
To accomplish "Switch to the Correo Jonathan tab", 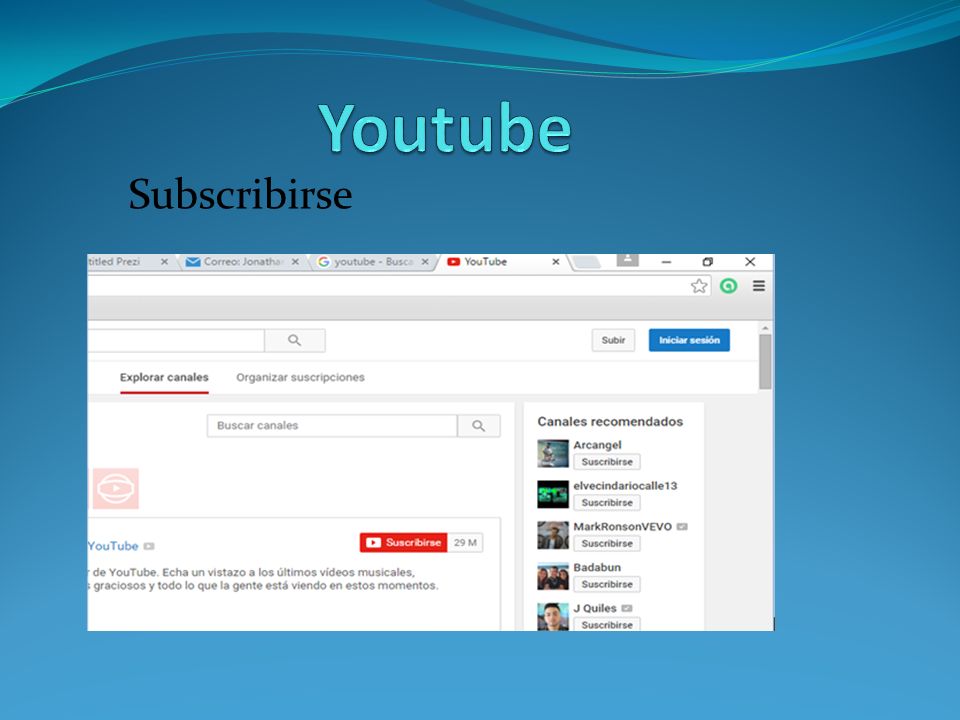I will (242, 262).
